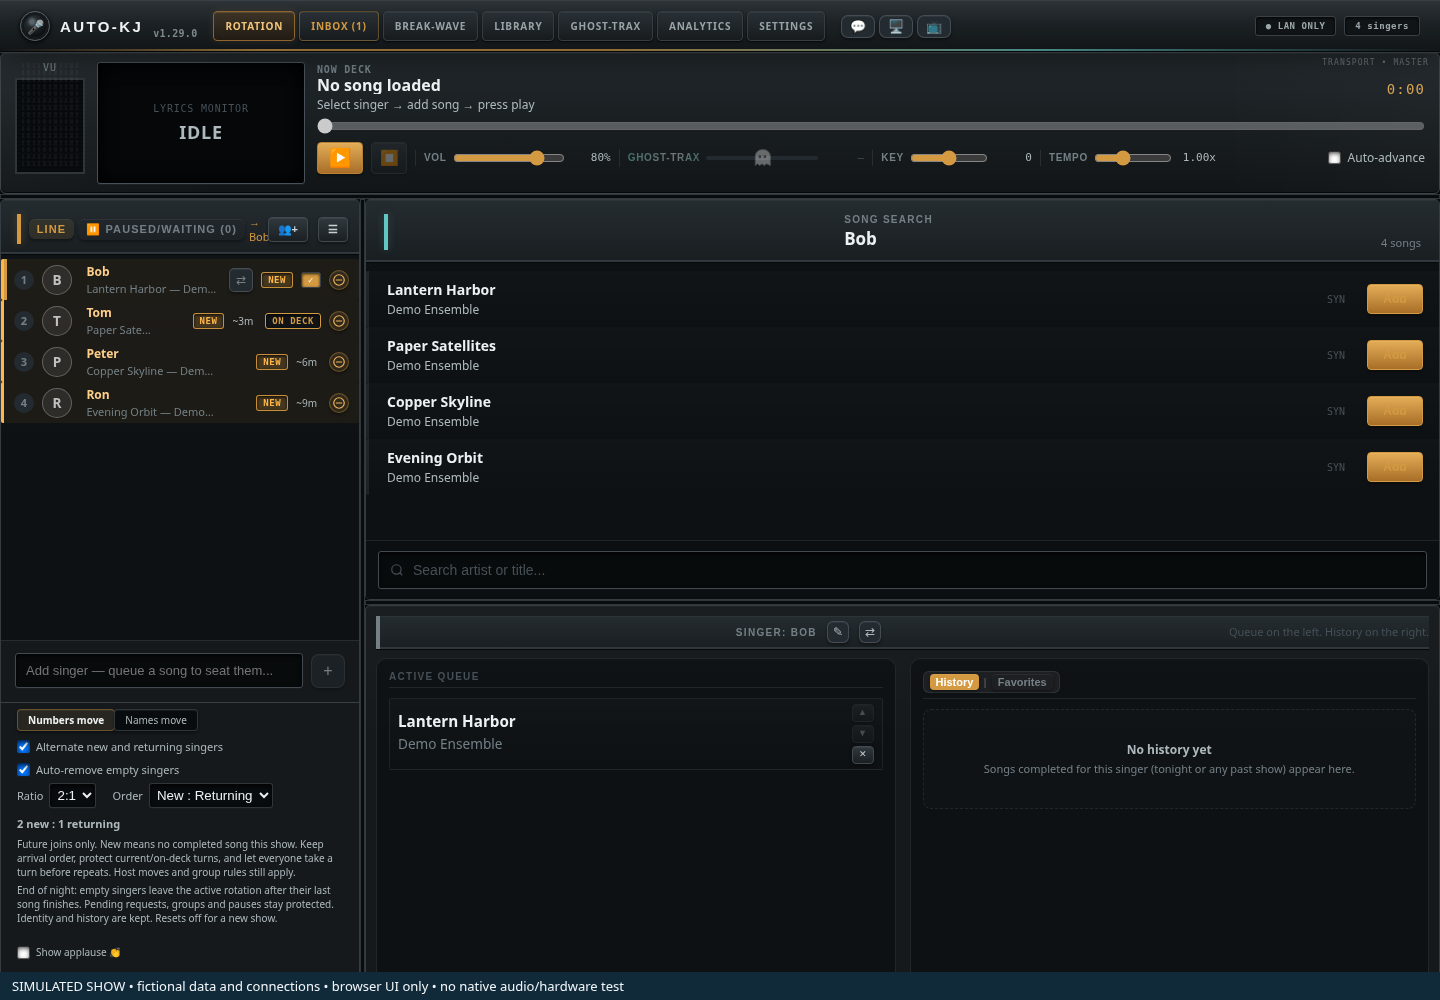Toggle Alternate new and returning singers
The image size is (1440, 1000).
click(23, 747)
